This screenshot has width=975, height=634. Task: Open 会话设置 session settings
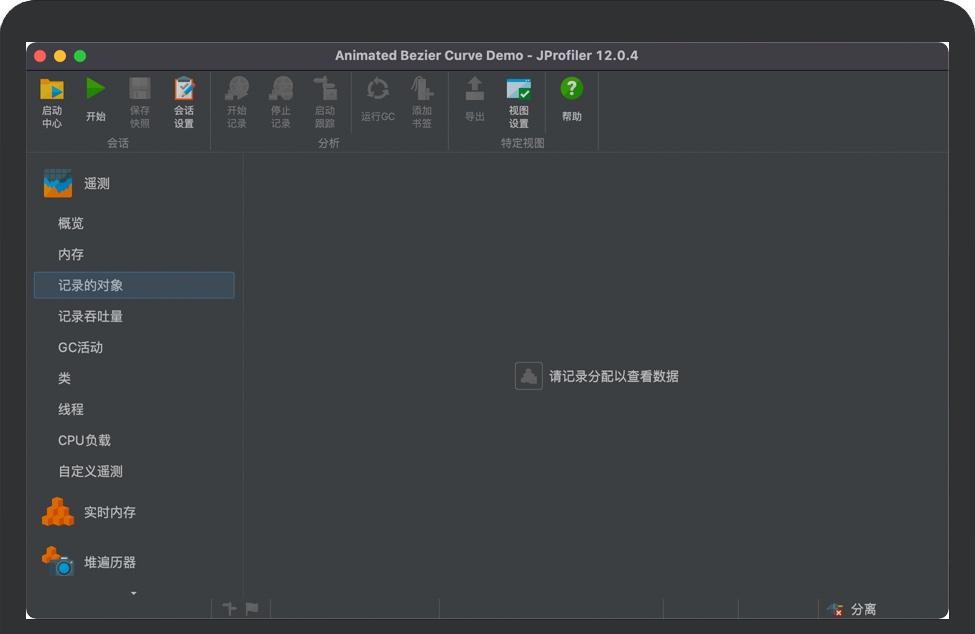point(183,89)
